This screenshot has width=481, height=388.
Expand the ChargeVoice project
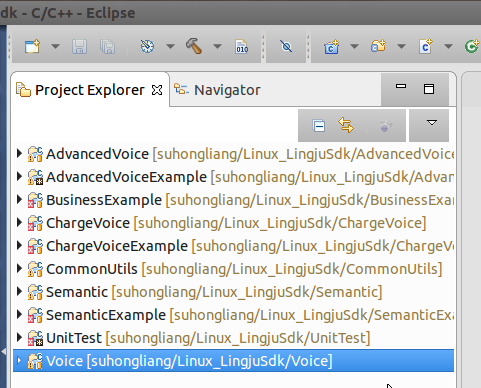tap(19, 222)
